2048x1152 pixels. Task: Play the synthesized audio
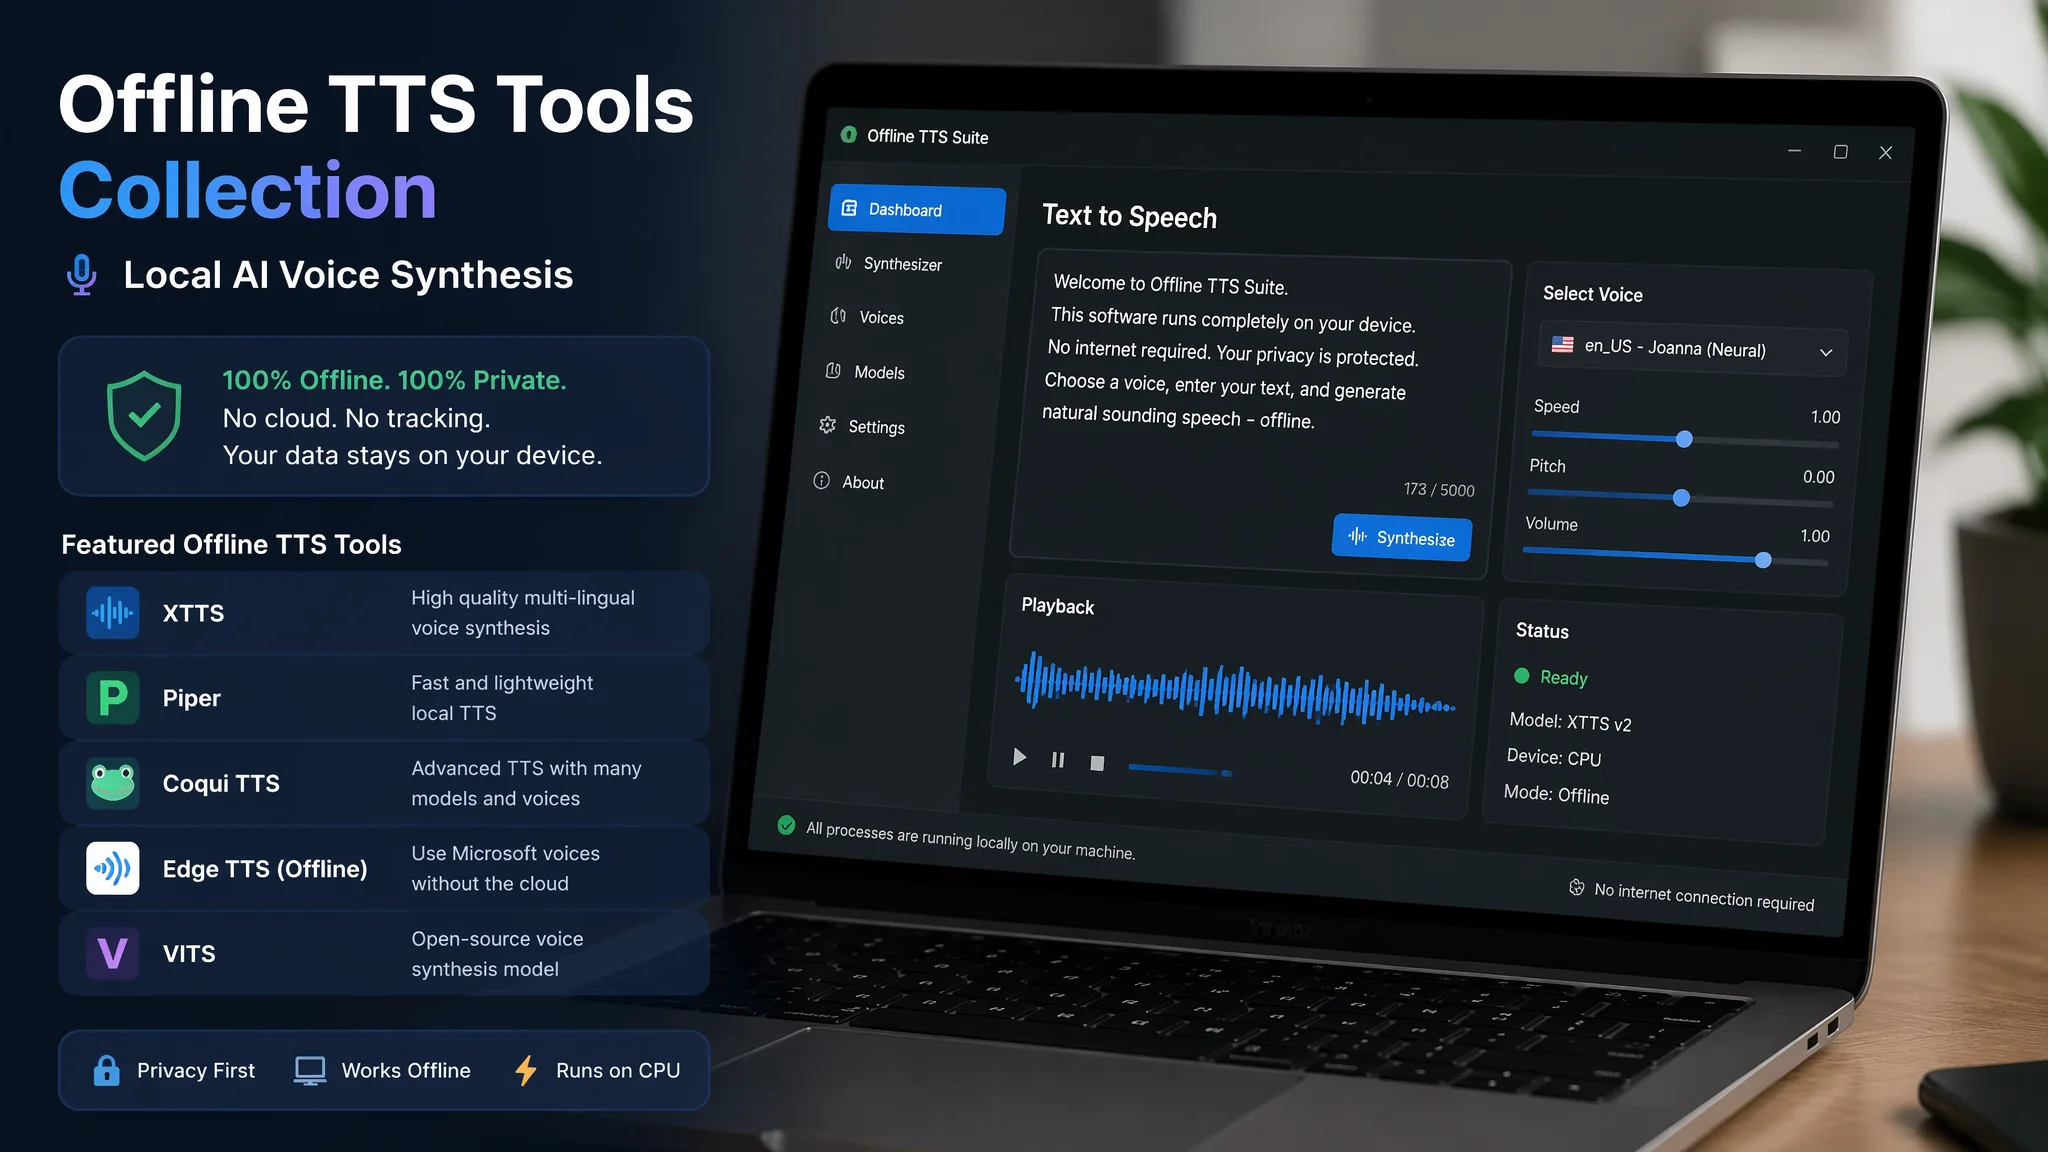coord(1019,757)
